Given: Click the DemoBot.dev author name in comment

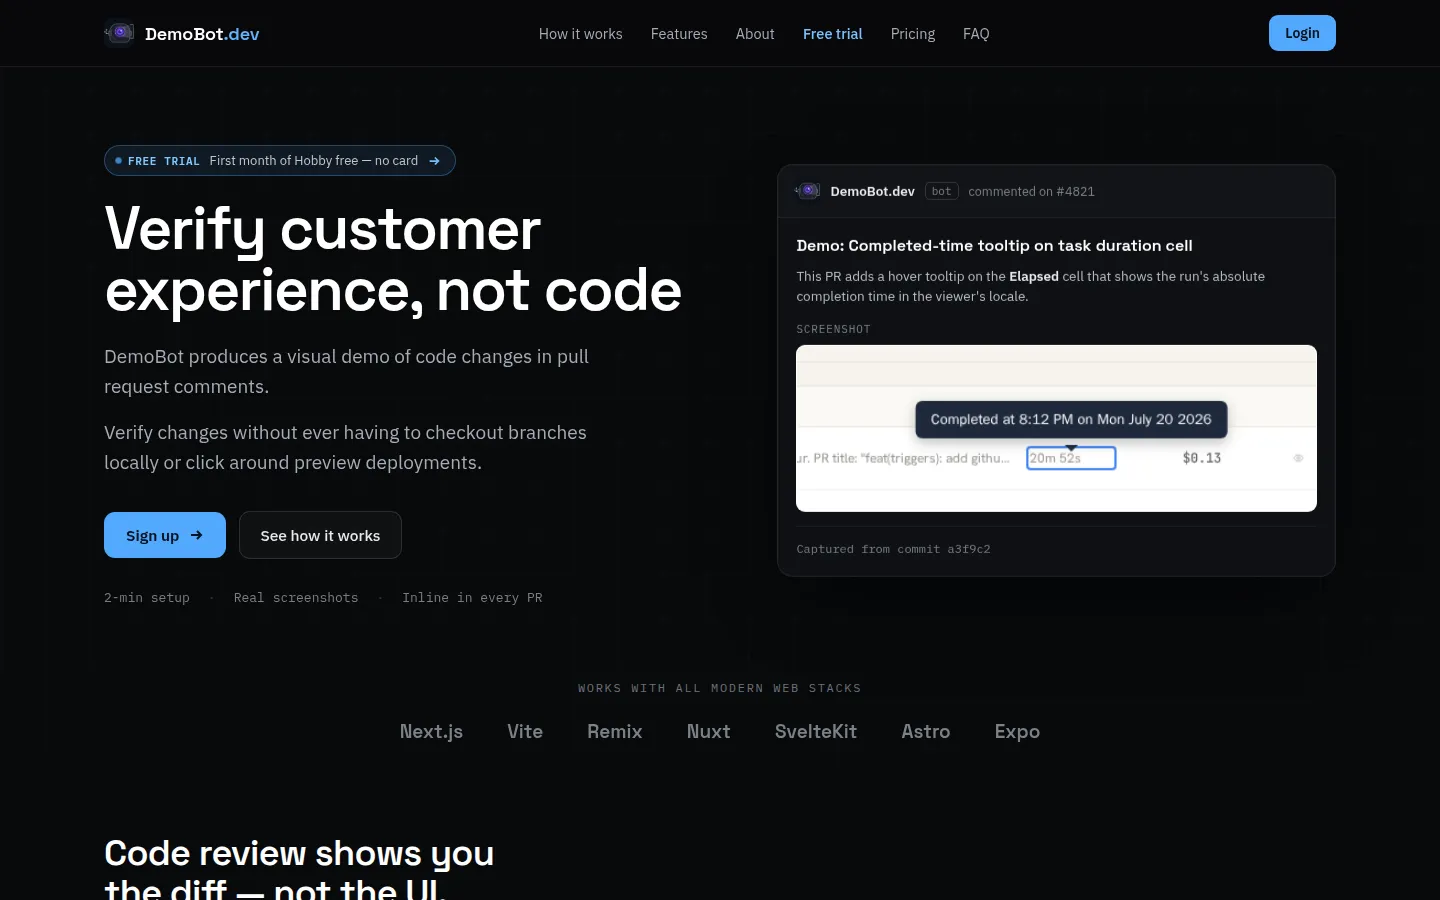Looking at the screenshot, I should (x=872, y=192).
